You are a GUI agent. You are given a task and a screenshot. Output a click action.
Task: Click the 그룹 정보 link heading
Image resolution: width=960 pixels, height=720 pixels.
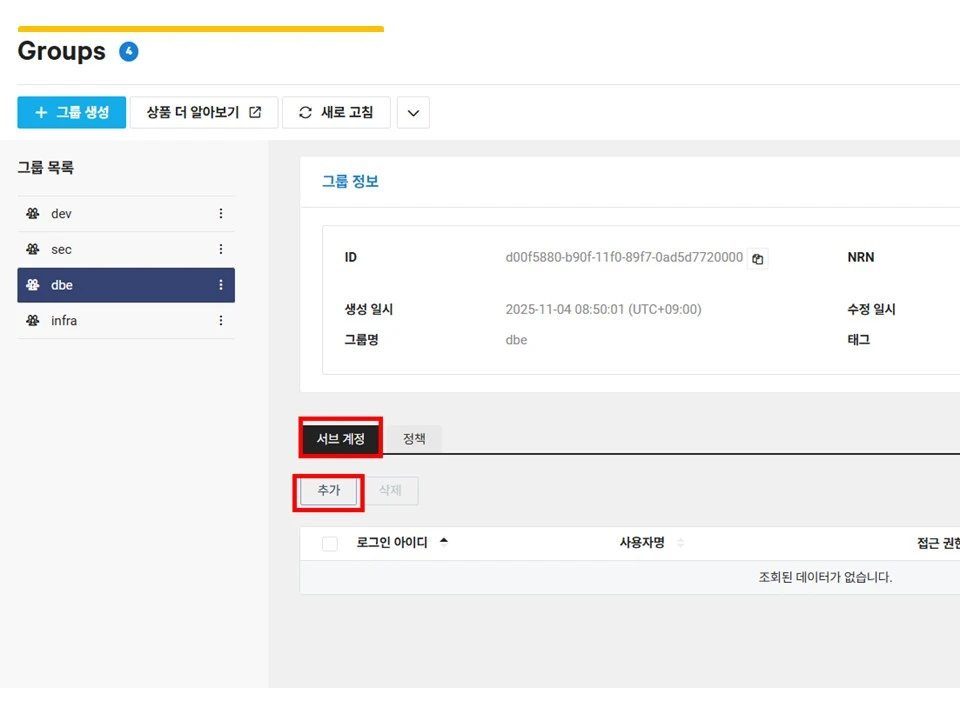(350, 181)
